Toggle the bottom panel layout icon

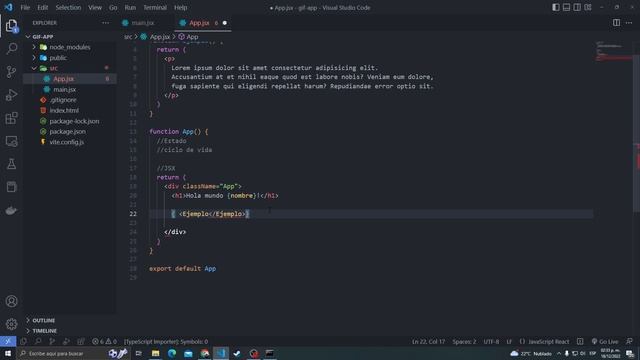coord(567,7)
